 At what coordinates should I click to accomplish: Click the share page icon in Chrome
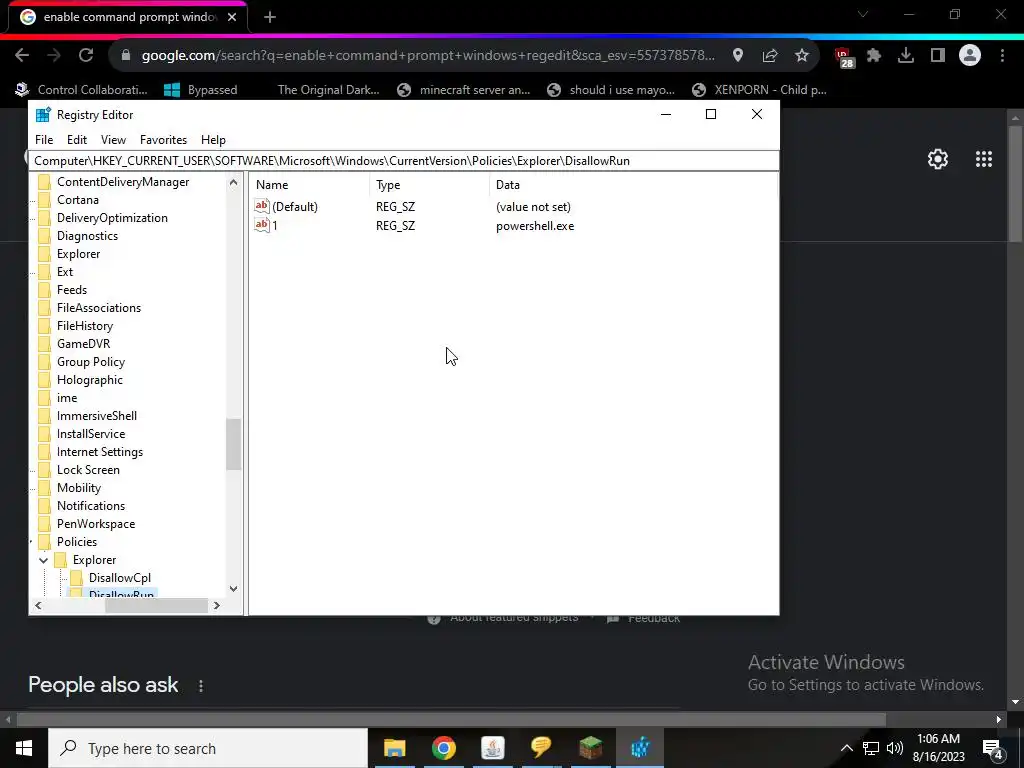point(770,56)
